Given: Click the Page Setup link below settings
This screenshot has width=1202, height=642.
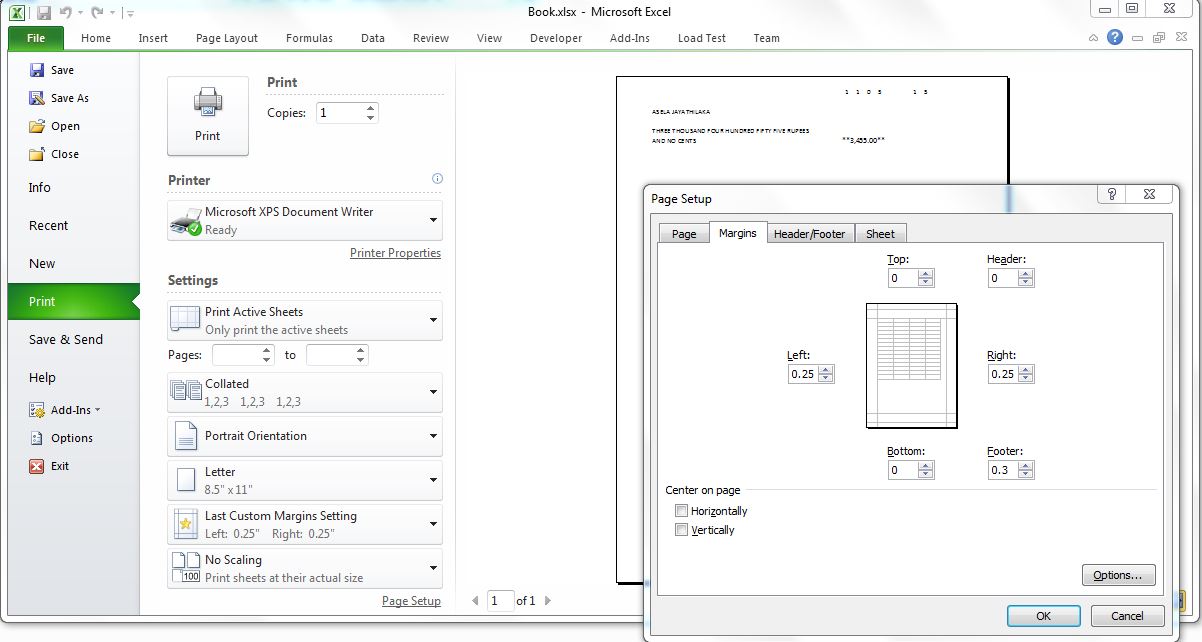Looking at the screenshot, I should click(x=411, y=601).
